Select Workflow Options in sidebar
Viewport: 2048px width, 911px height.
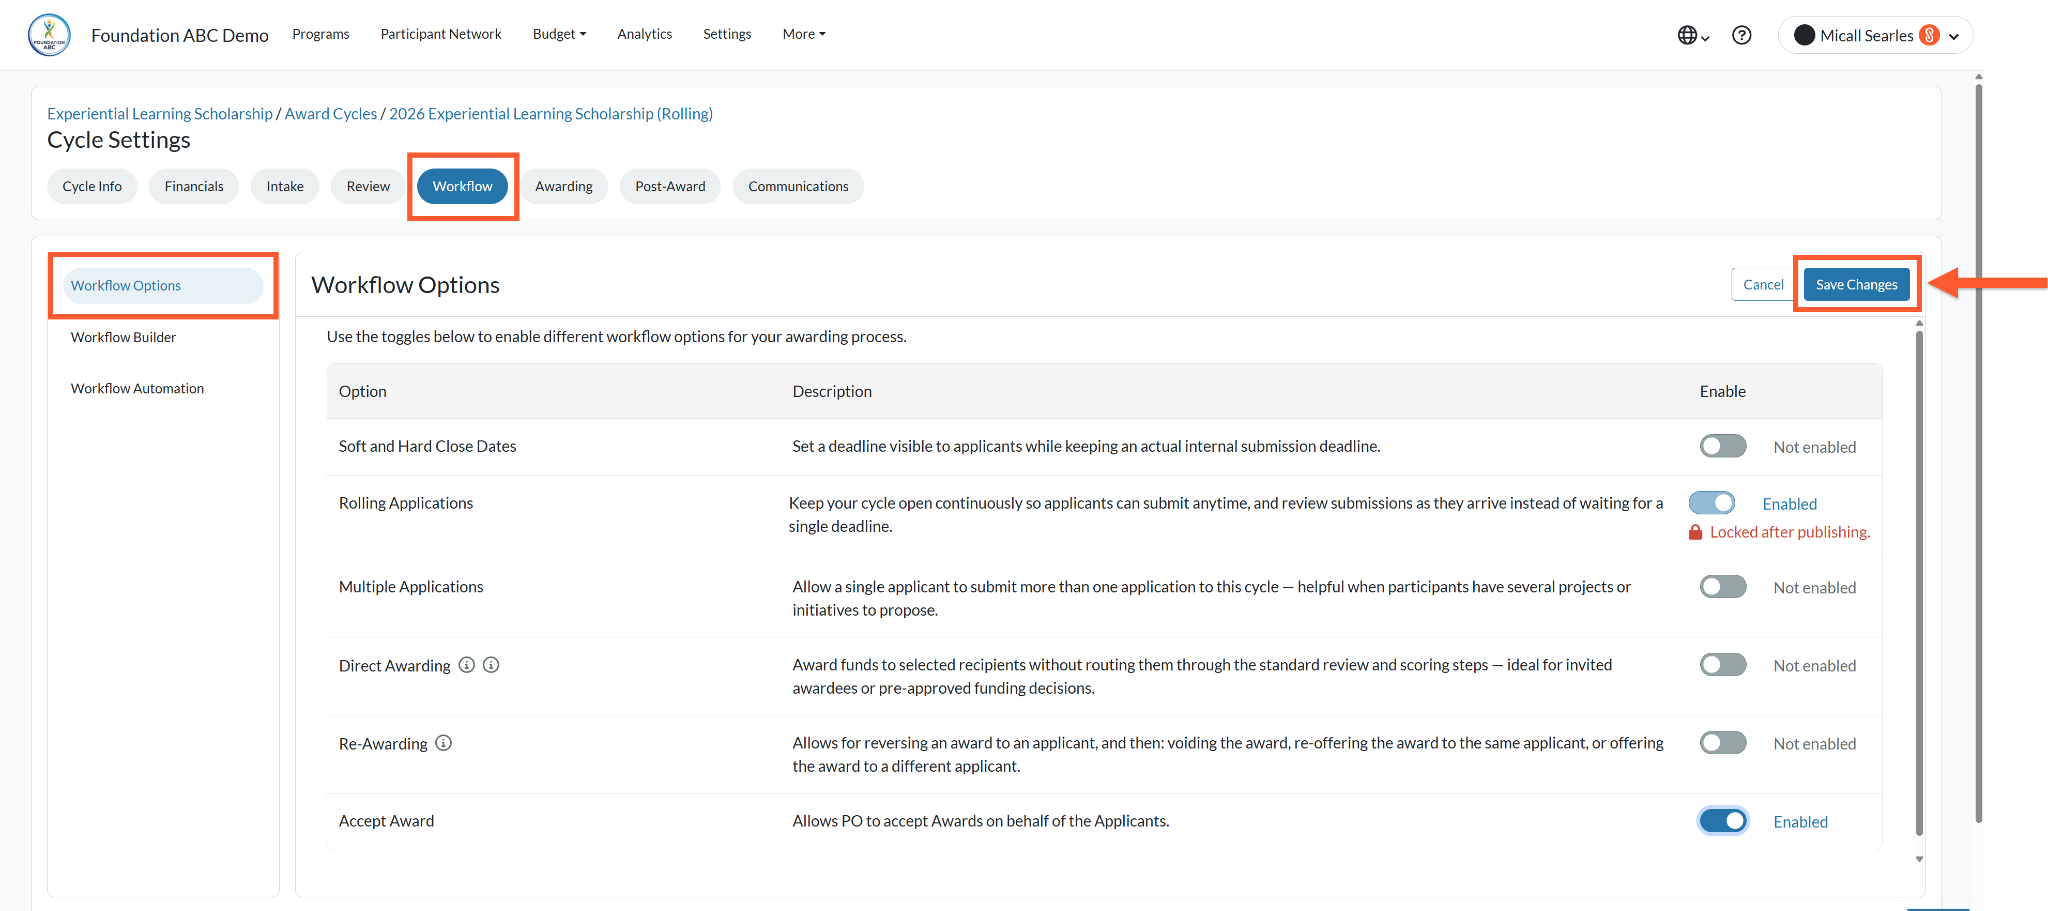(163, 286)
